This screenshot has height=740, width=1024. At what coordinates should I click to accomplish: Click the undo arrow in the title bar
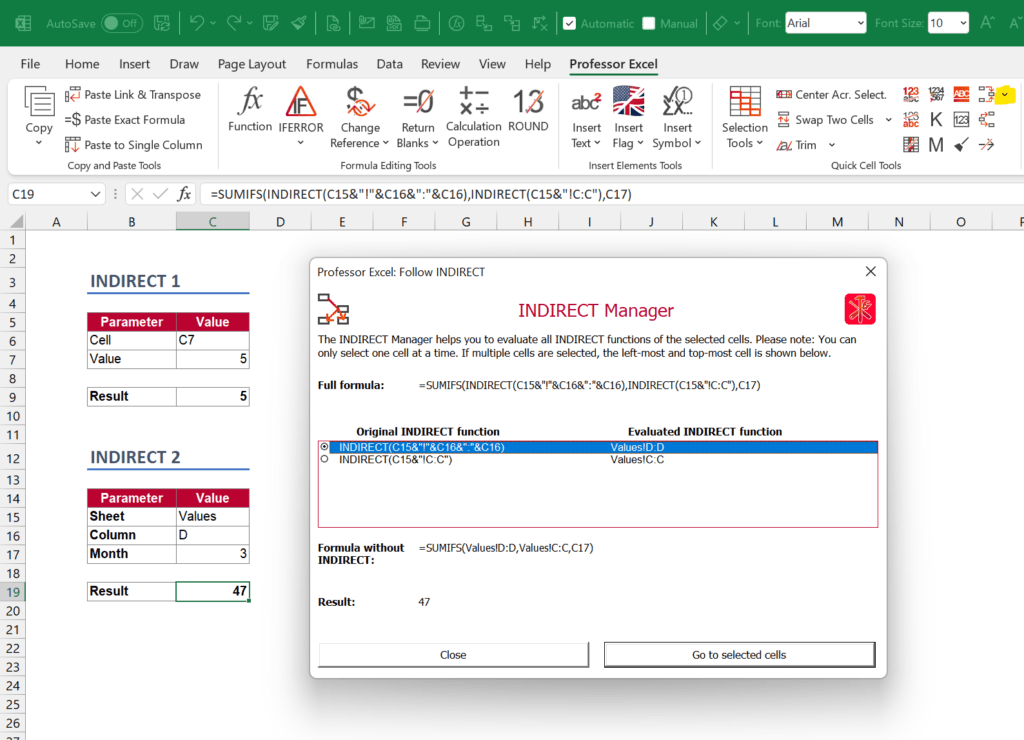click(196, 24)
